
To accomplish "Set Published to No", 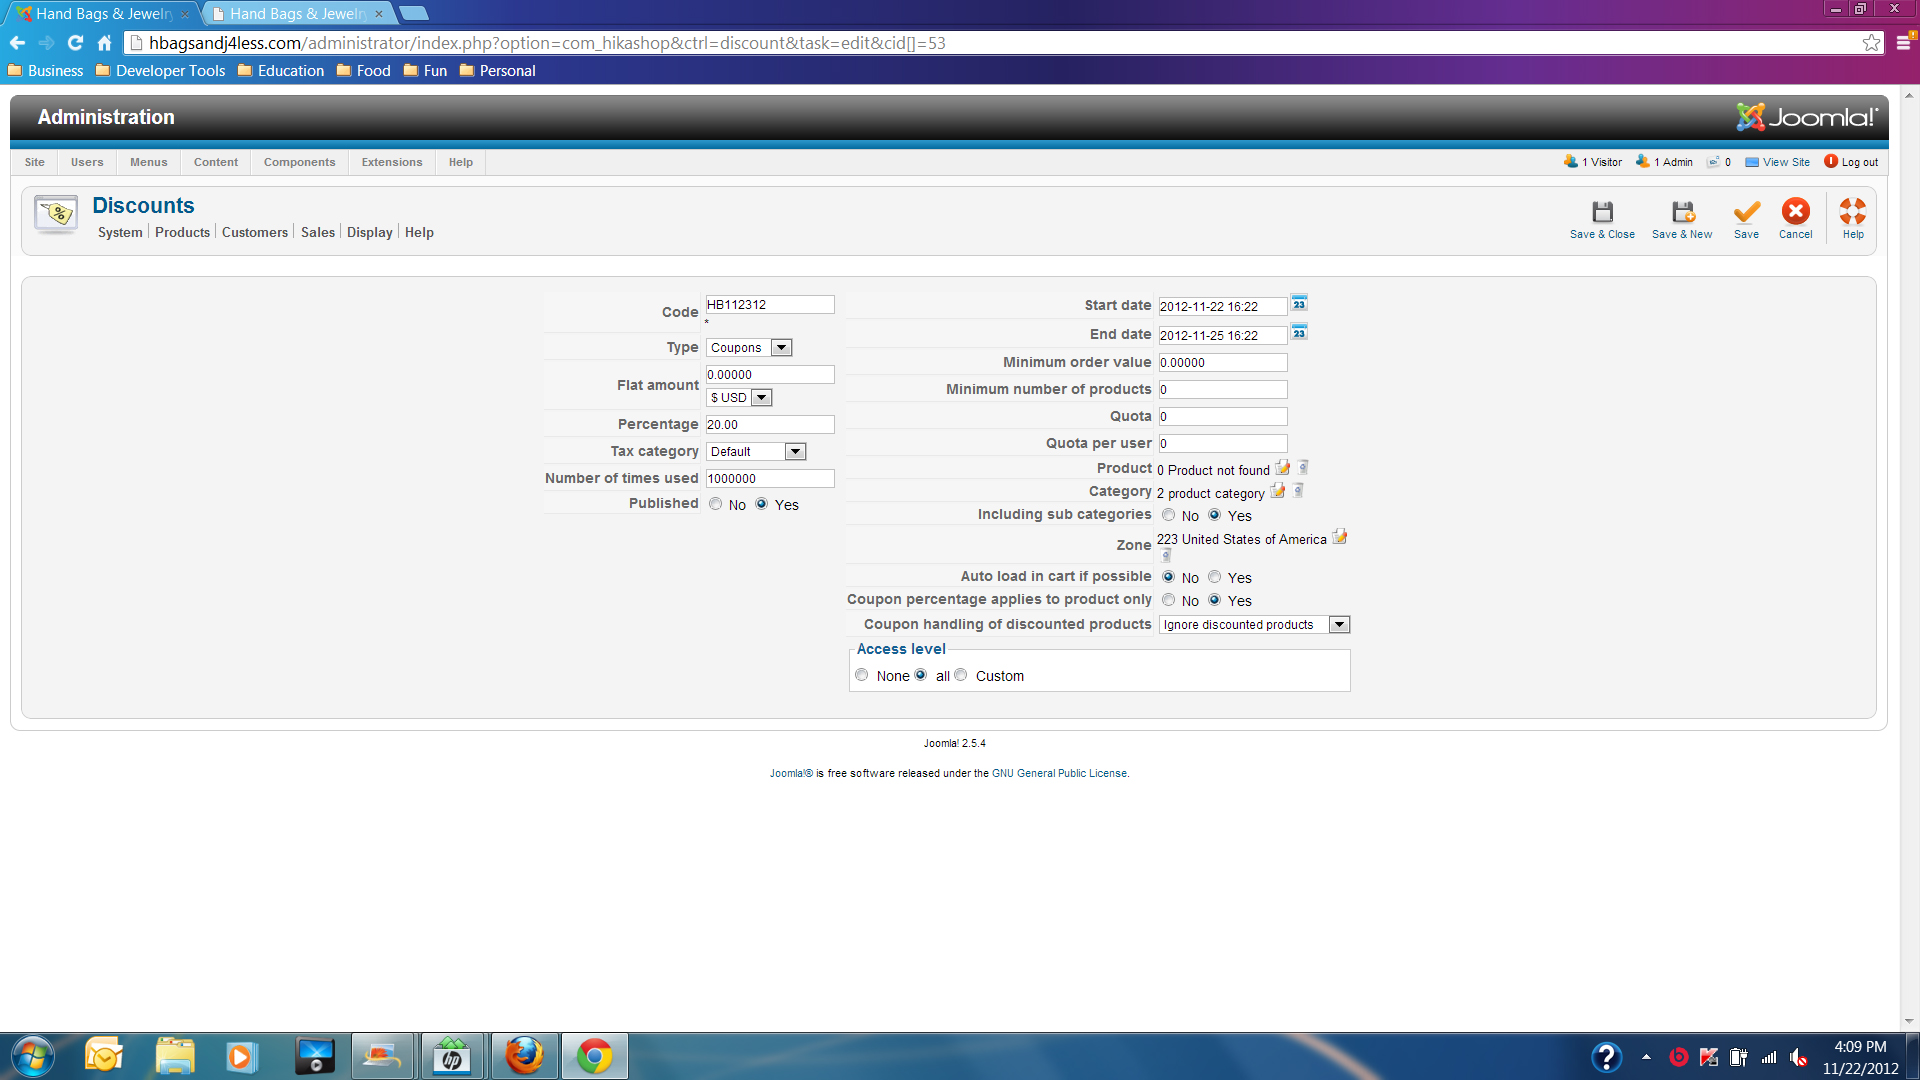I will [716, 504].
